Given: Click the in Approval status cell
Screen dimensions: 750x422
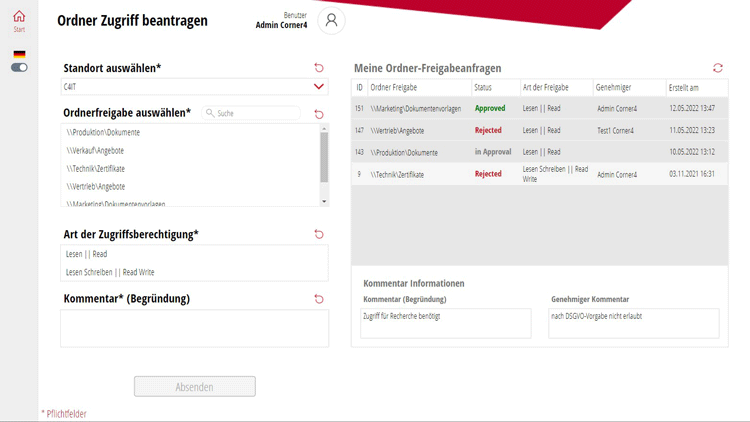Looking at the screenshot, I should click(x=493, y=152).
